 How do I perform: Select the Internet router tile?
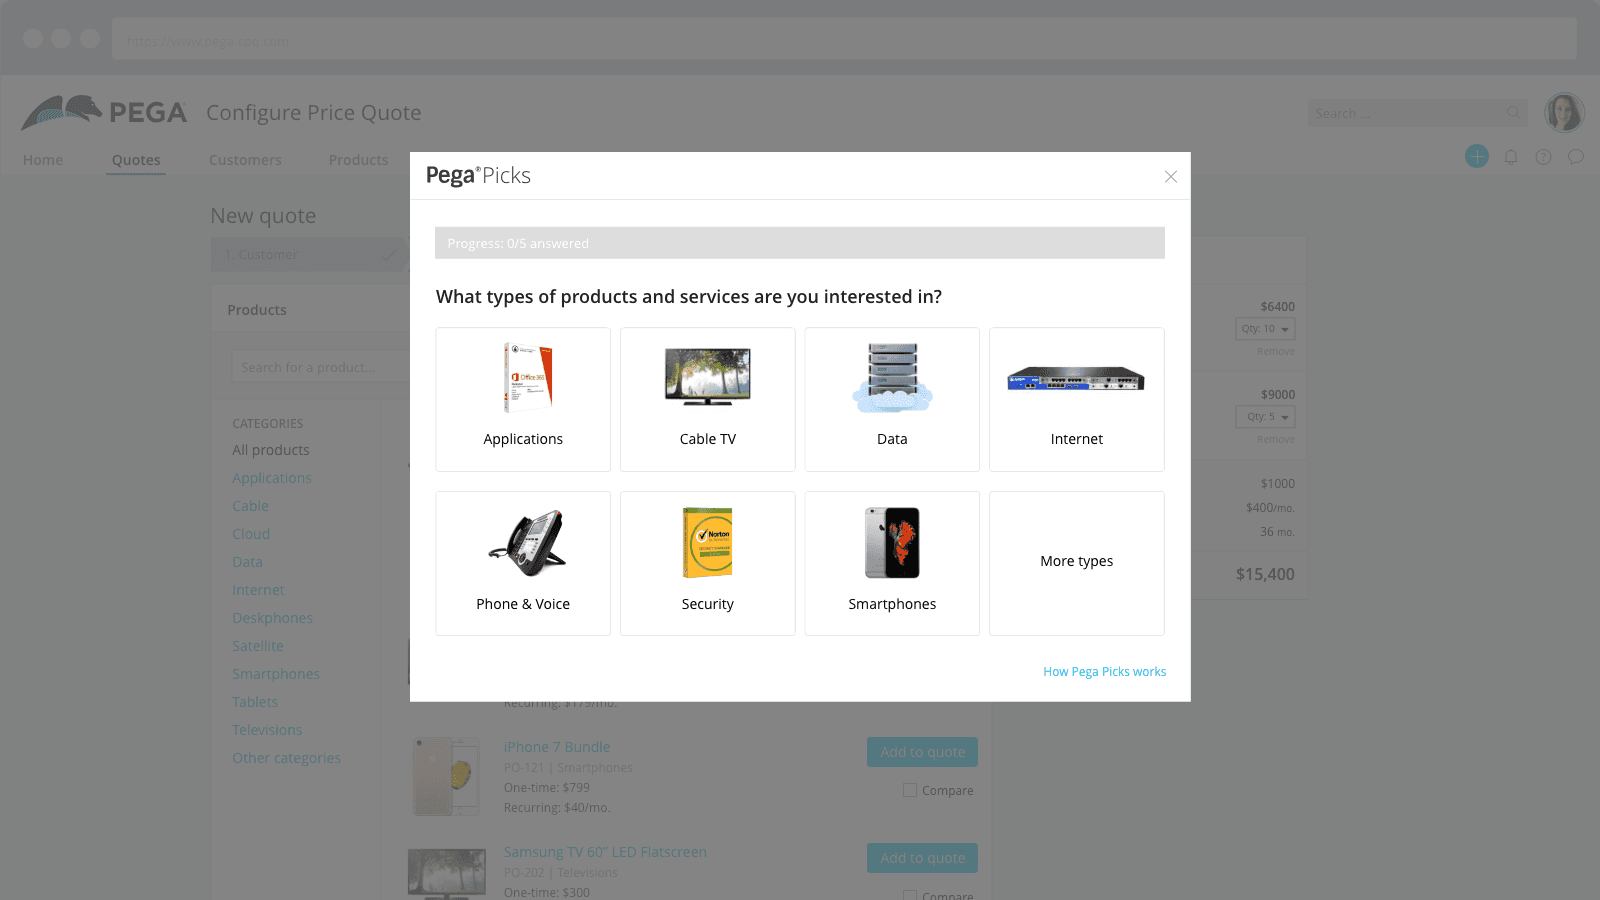(x=1077, y=399)
